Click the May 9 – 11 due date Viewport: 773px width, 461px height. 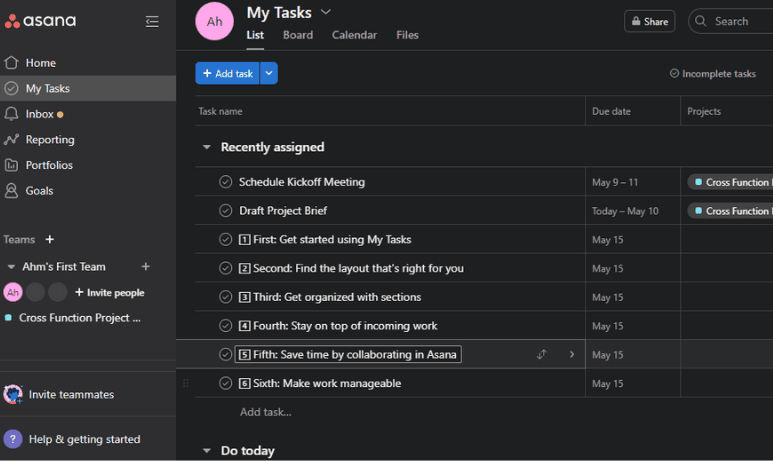point(615,182)
